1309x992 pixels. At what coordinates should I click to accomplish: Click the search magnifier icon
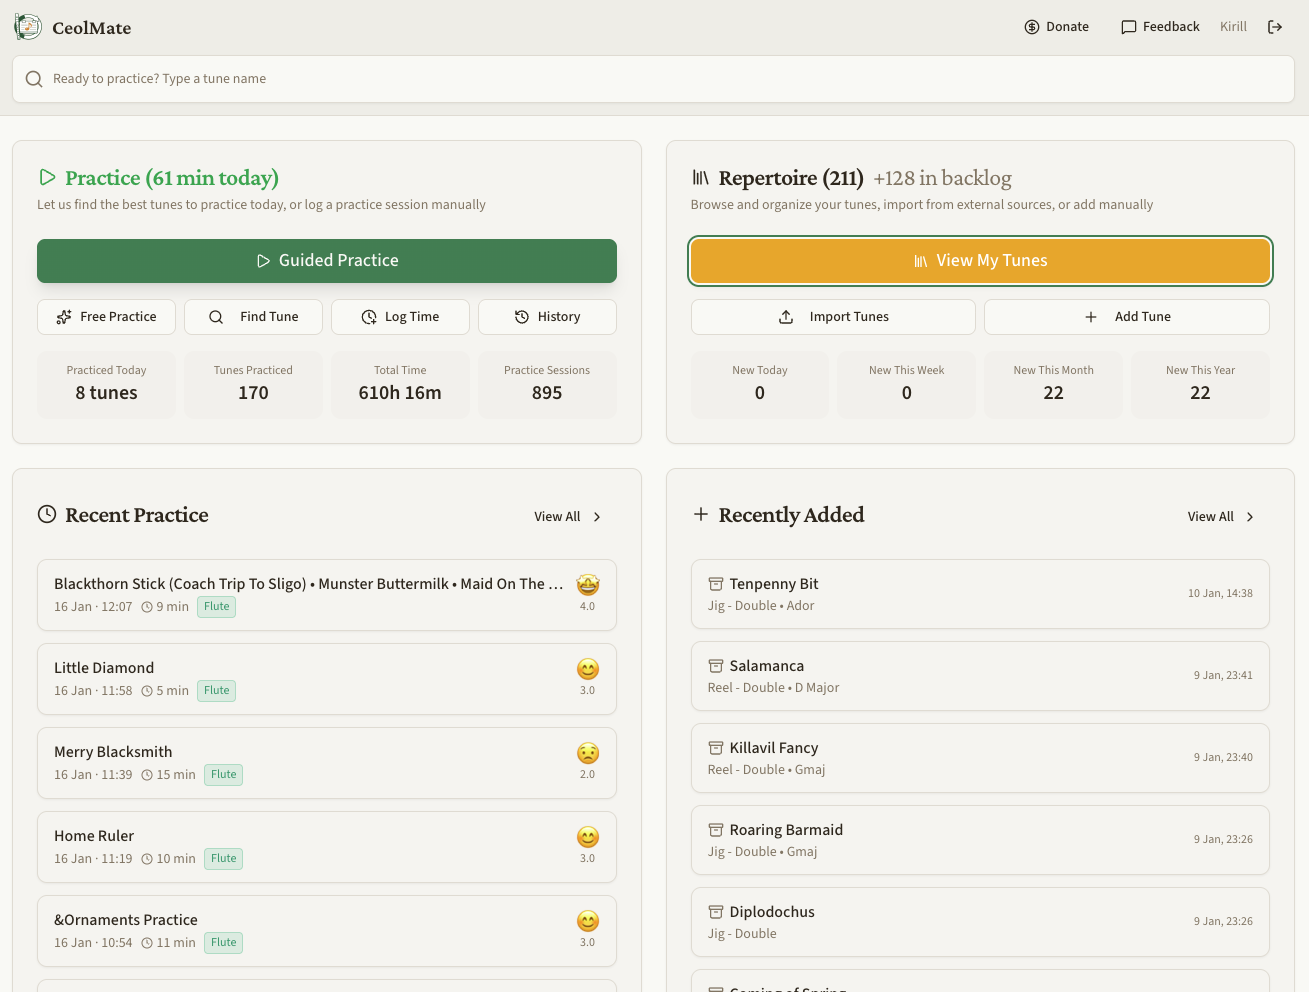click(x=34, y=79)
